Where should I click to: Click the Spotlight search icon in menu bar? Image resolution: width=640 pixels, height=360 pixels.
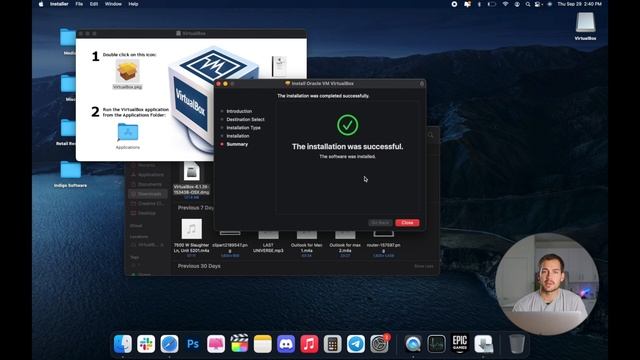click(x=528, y=4)
